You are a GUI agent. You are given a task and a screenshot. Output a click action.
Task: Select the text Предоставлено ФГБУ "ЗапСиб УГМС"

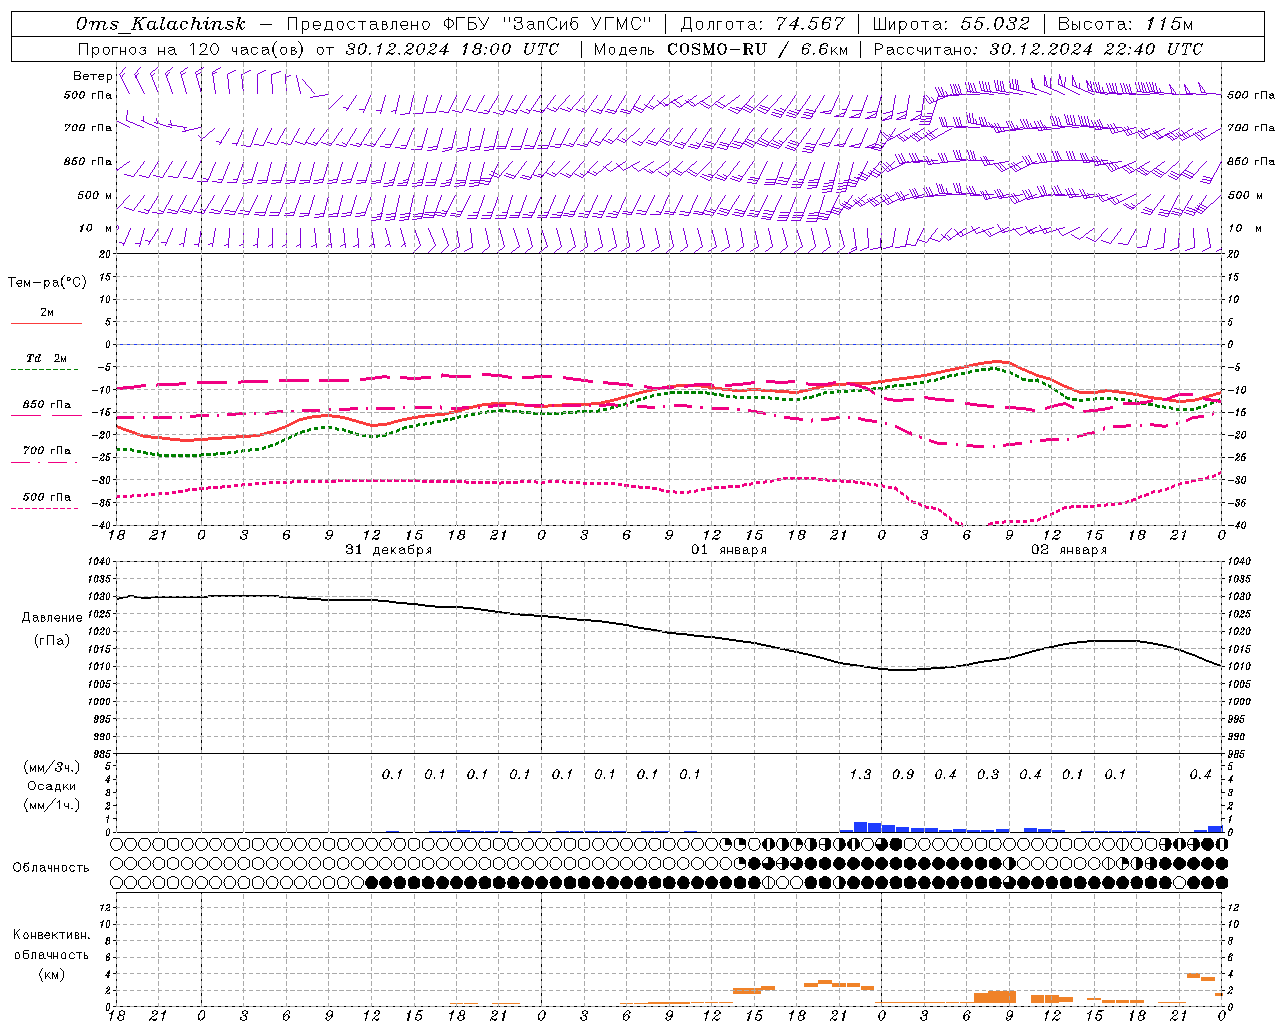(x=469, y=24)
